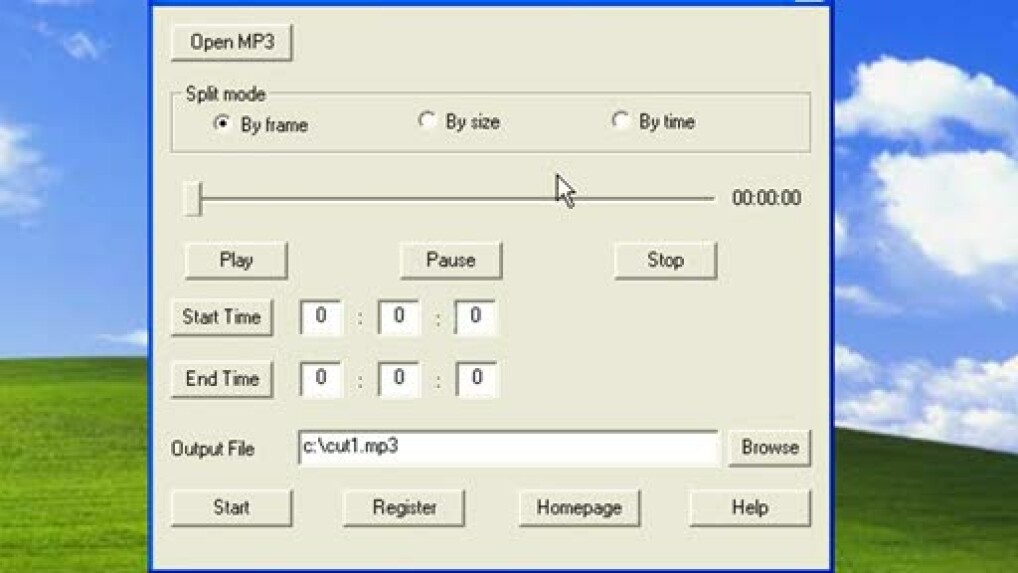The height and width of the screenshot is (573, 1018).
Task: Click the Open MP3 button
Action: (x=231, y=42)
